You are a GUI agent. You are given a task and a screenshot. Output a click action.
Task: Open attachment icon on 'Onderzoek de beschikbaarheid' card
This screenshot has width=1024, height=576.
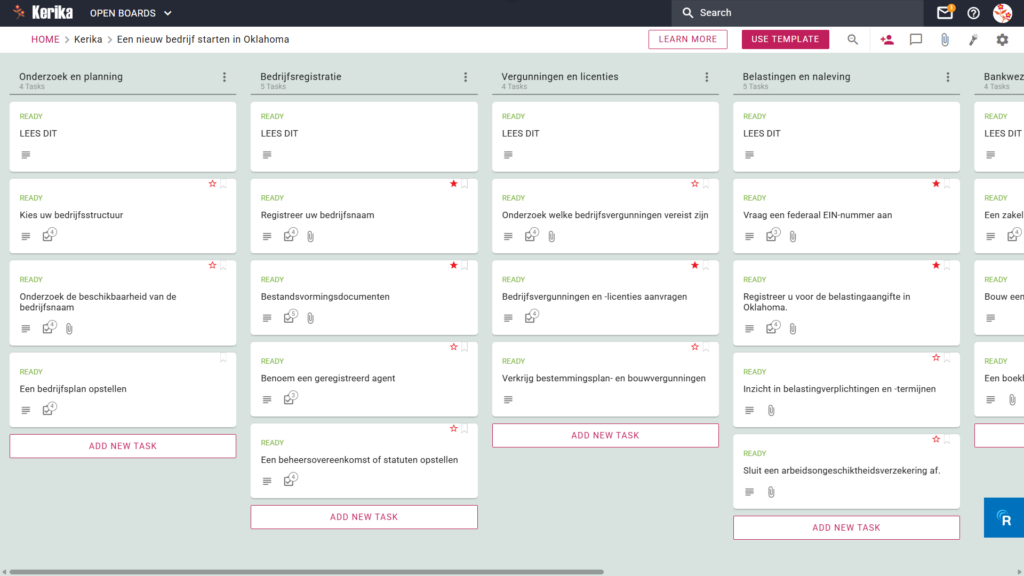click(69, 328)
